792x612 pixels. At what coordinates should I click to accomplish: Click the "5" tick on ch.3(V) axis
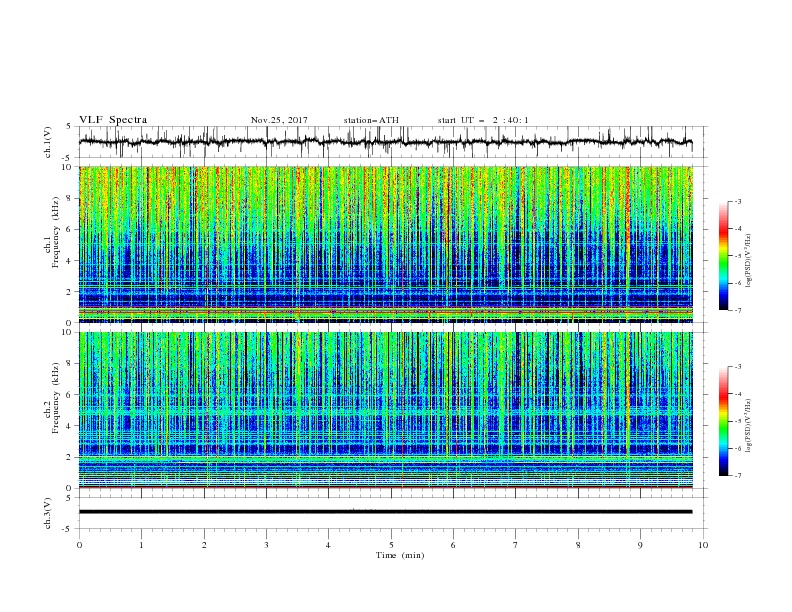click(69, 498)
